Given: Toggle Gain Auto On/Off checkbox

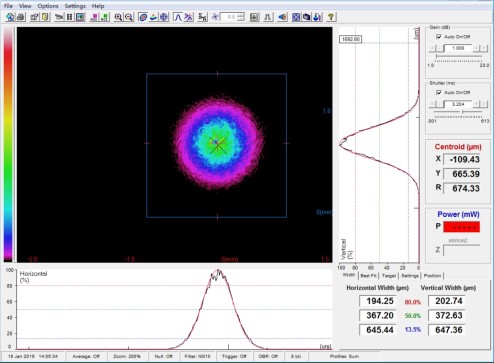Looking at the screenshot, I should tap(439, 37).
